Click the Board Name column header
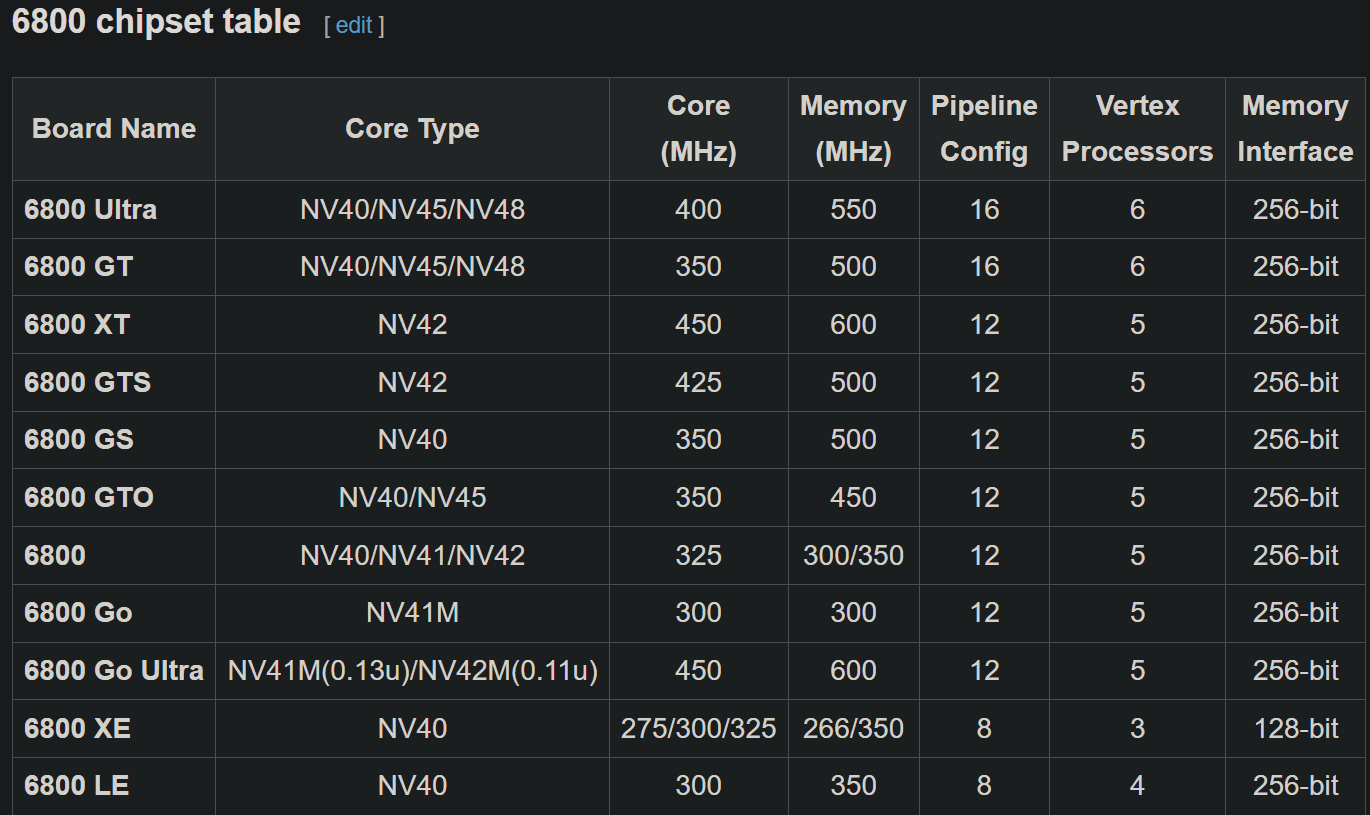 click(114, 129)
